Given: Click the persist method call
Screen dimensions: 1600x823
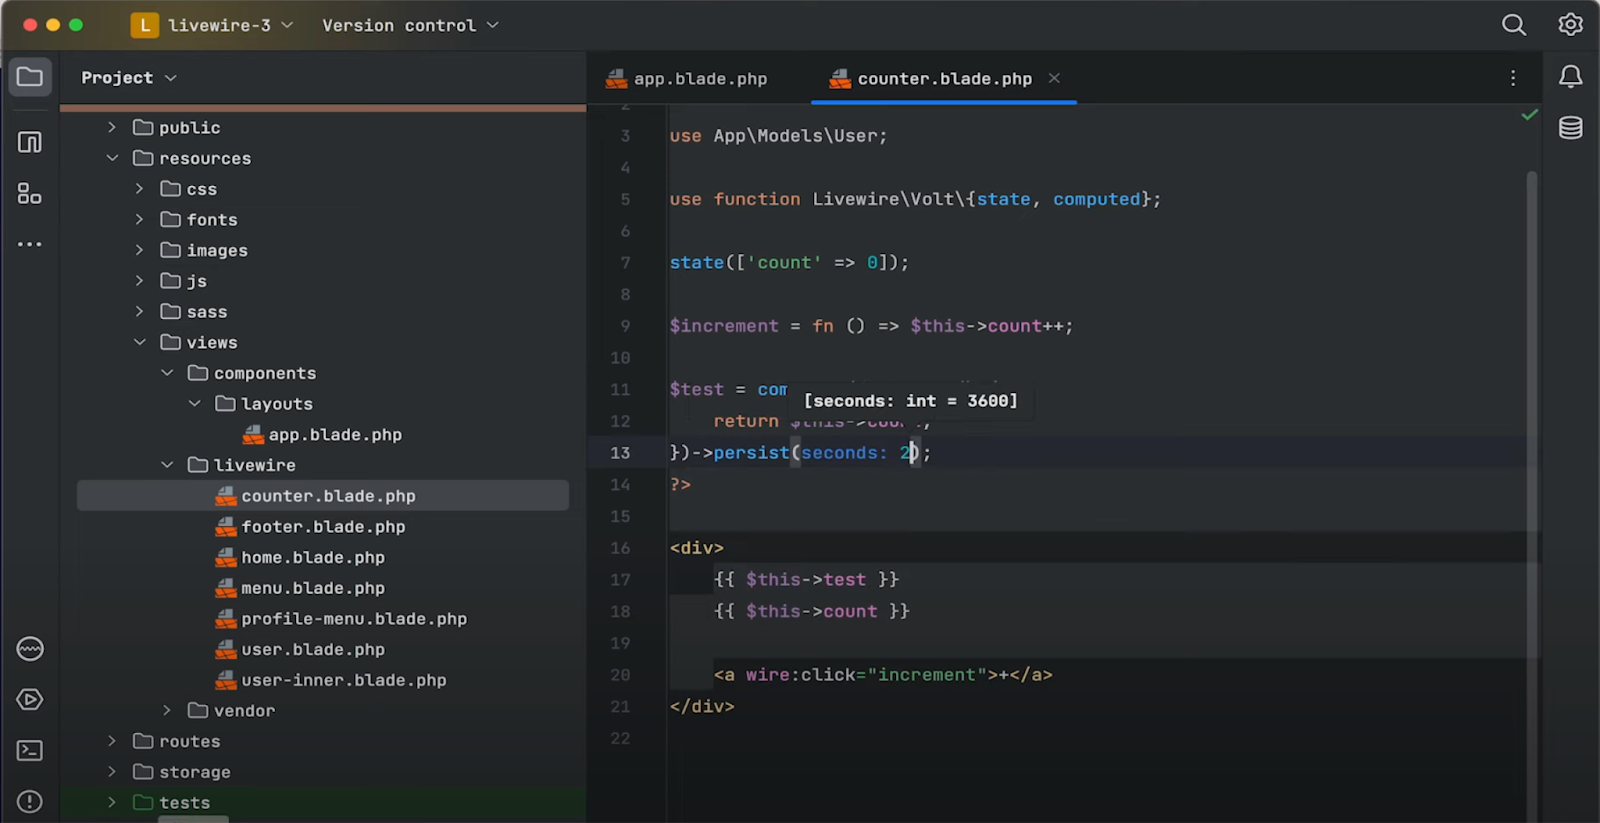Looking at the screenshot, I should pyautogui.click(x=751, y=453).
